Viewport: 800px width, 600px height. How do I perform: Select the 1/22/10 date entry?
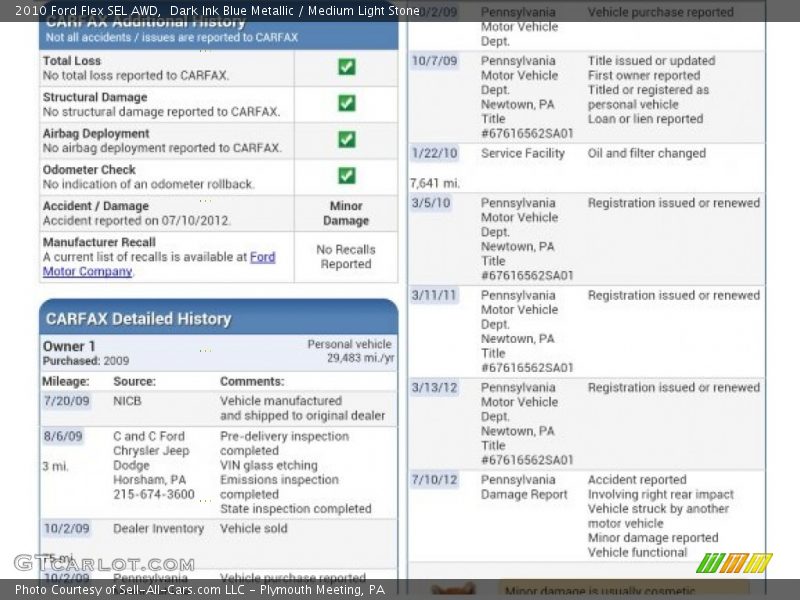coord(434,153)
